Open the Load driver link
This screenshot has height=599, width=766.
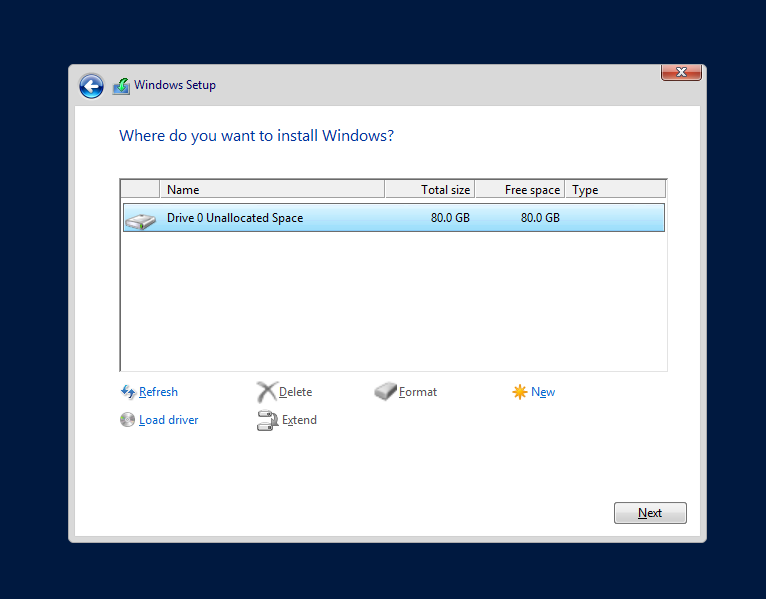[168, 420]
